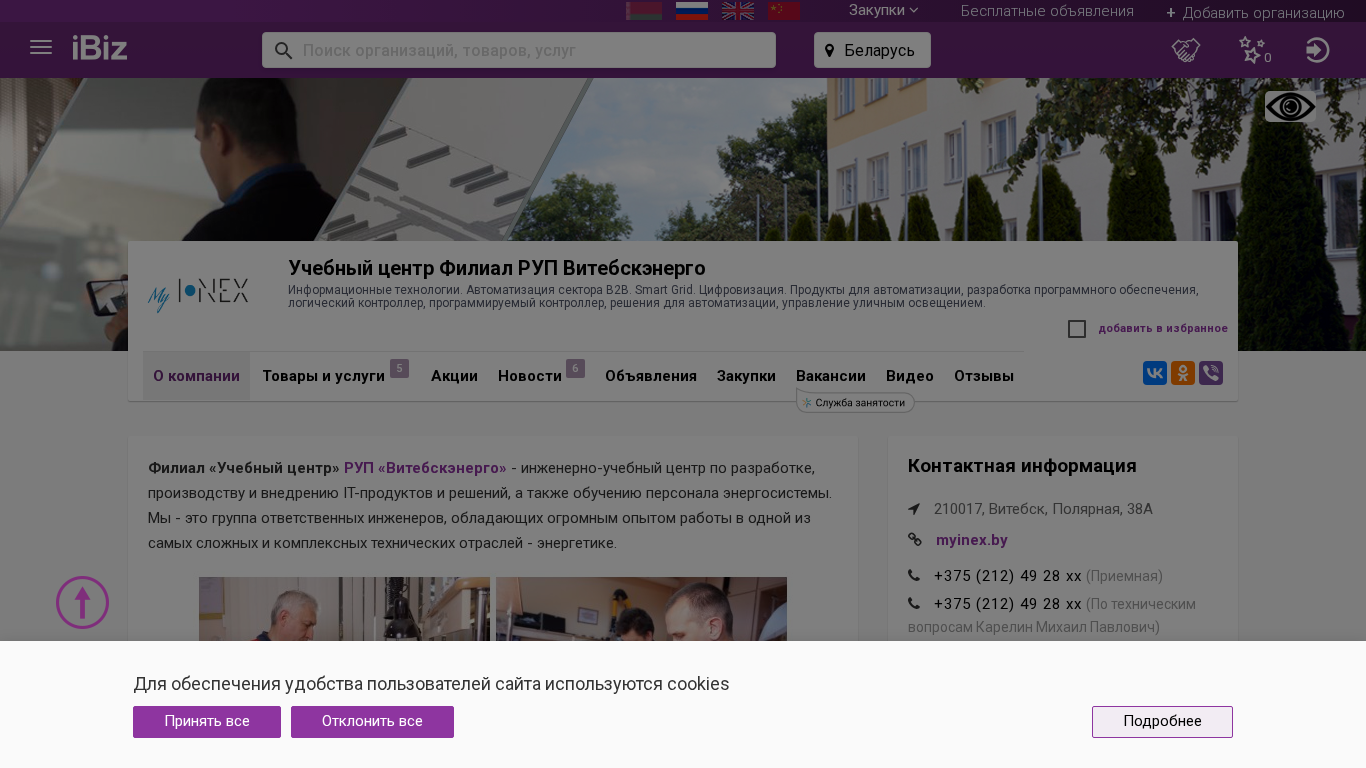Open the 'РУП «Витебскэнерго»' link
The height and width of the screenshot is (768, 1366).
(x=425, y=468)
